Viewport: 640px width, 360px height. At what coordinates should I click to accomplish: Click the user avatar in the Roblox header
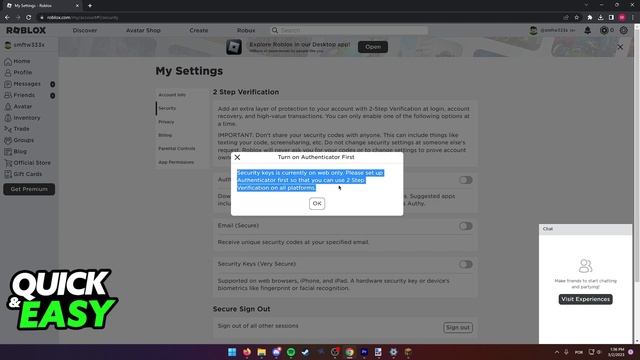[x=533, y=30]
